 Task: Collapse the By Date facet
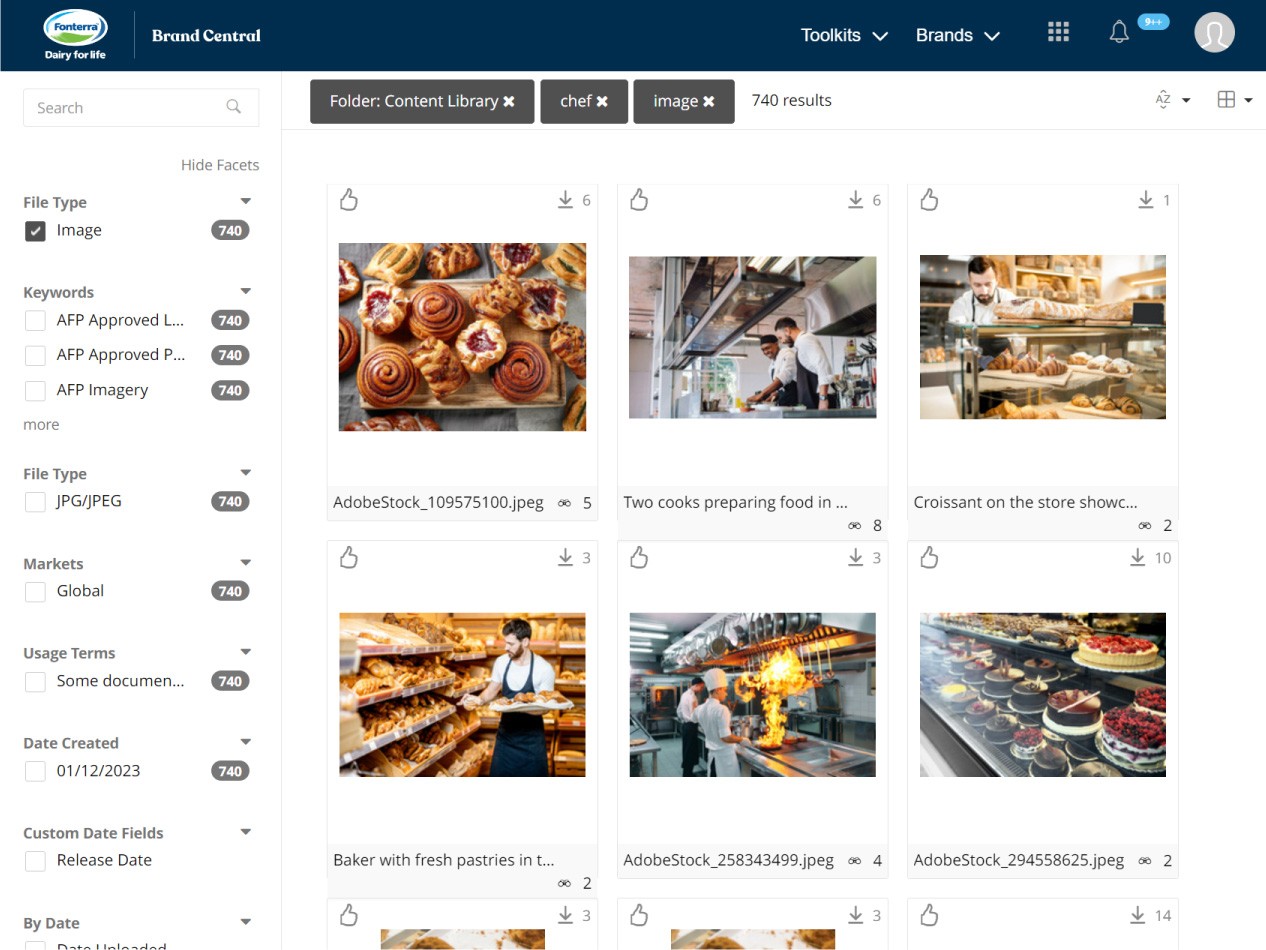246,922
